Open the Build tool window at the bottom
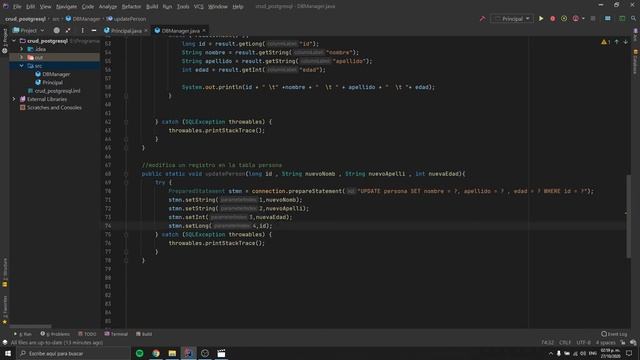The width and height of the screenshot is (640, 360). click(x=144, y=334)
